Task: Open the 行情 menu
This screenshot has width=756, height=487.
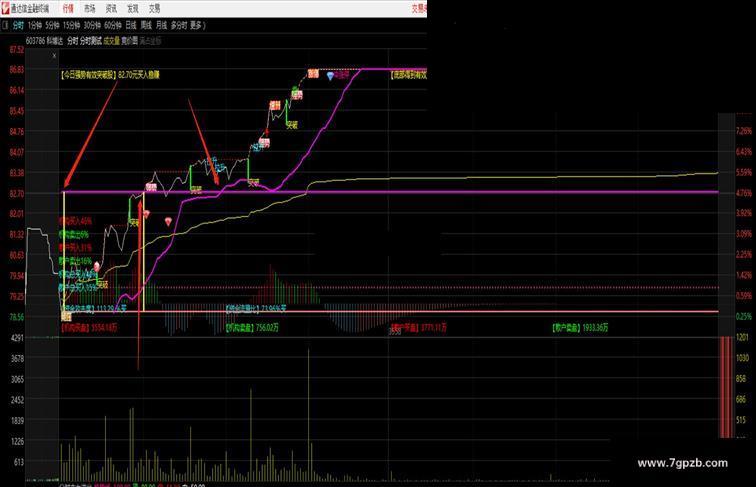Action: pyautogui.click(x=68, y=9)
